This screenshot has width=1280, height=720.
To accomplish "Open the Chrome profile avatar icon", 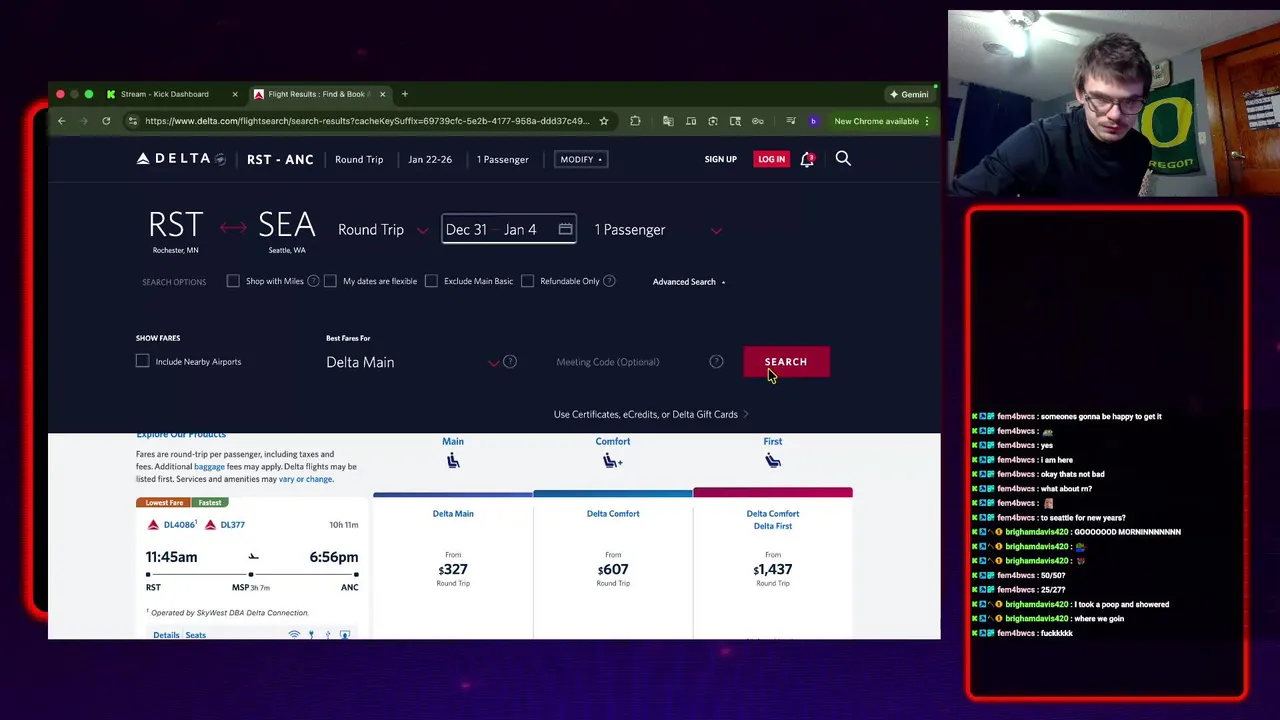I will coord(813,121).
